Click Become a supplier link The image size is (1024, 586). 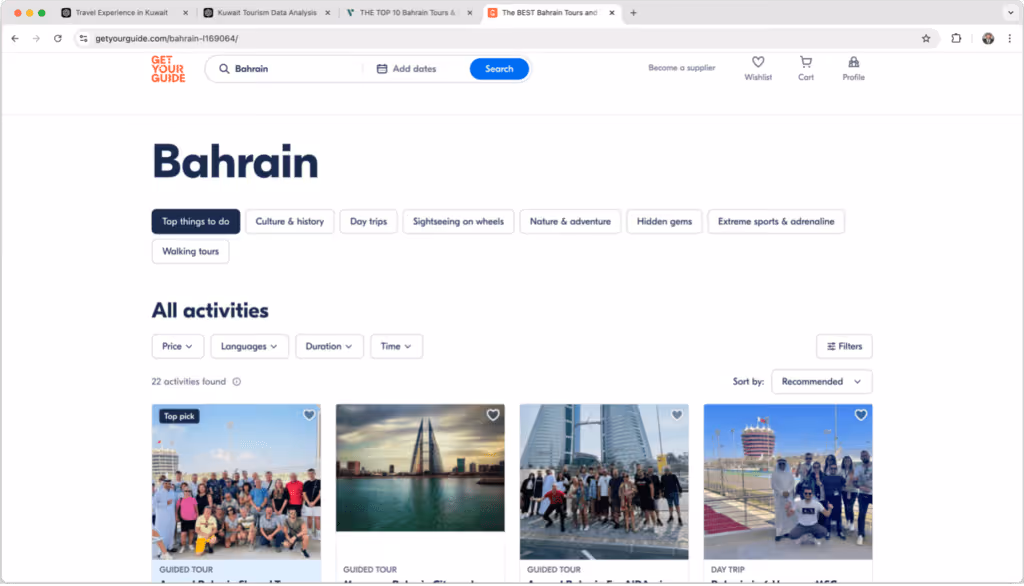tap(681, 68)
